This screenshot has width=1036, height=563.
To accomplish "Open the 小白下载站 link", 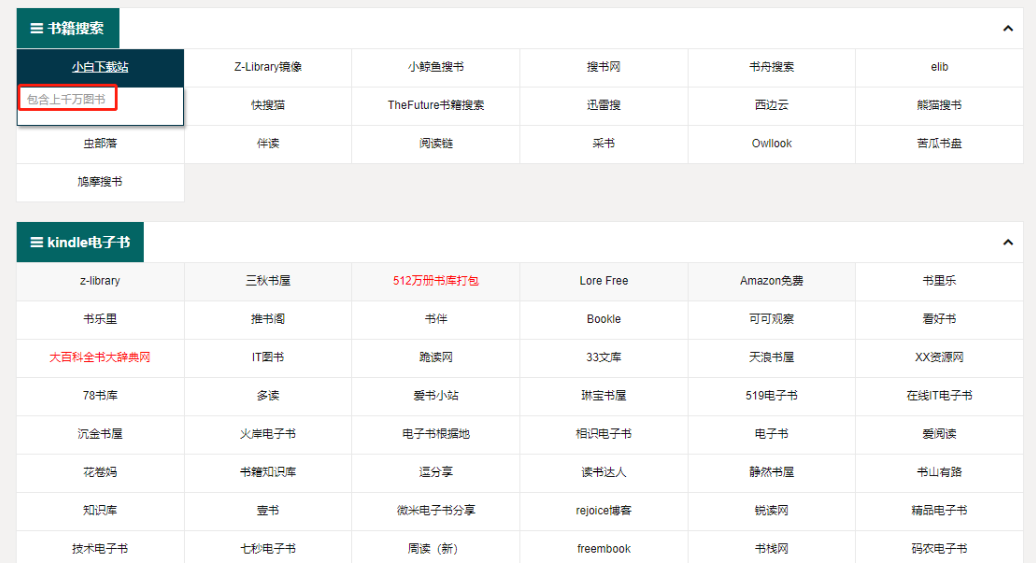I will 100,67.
